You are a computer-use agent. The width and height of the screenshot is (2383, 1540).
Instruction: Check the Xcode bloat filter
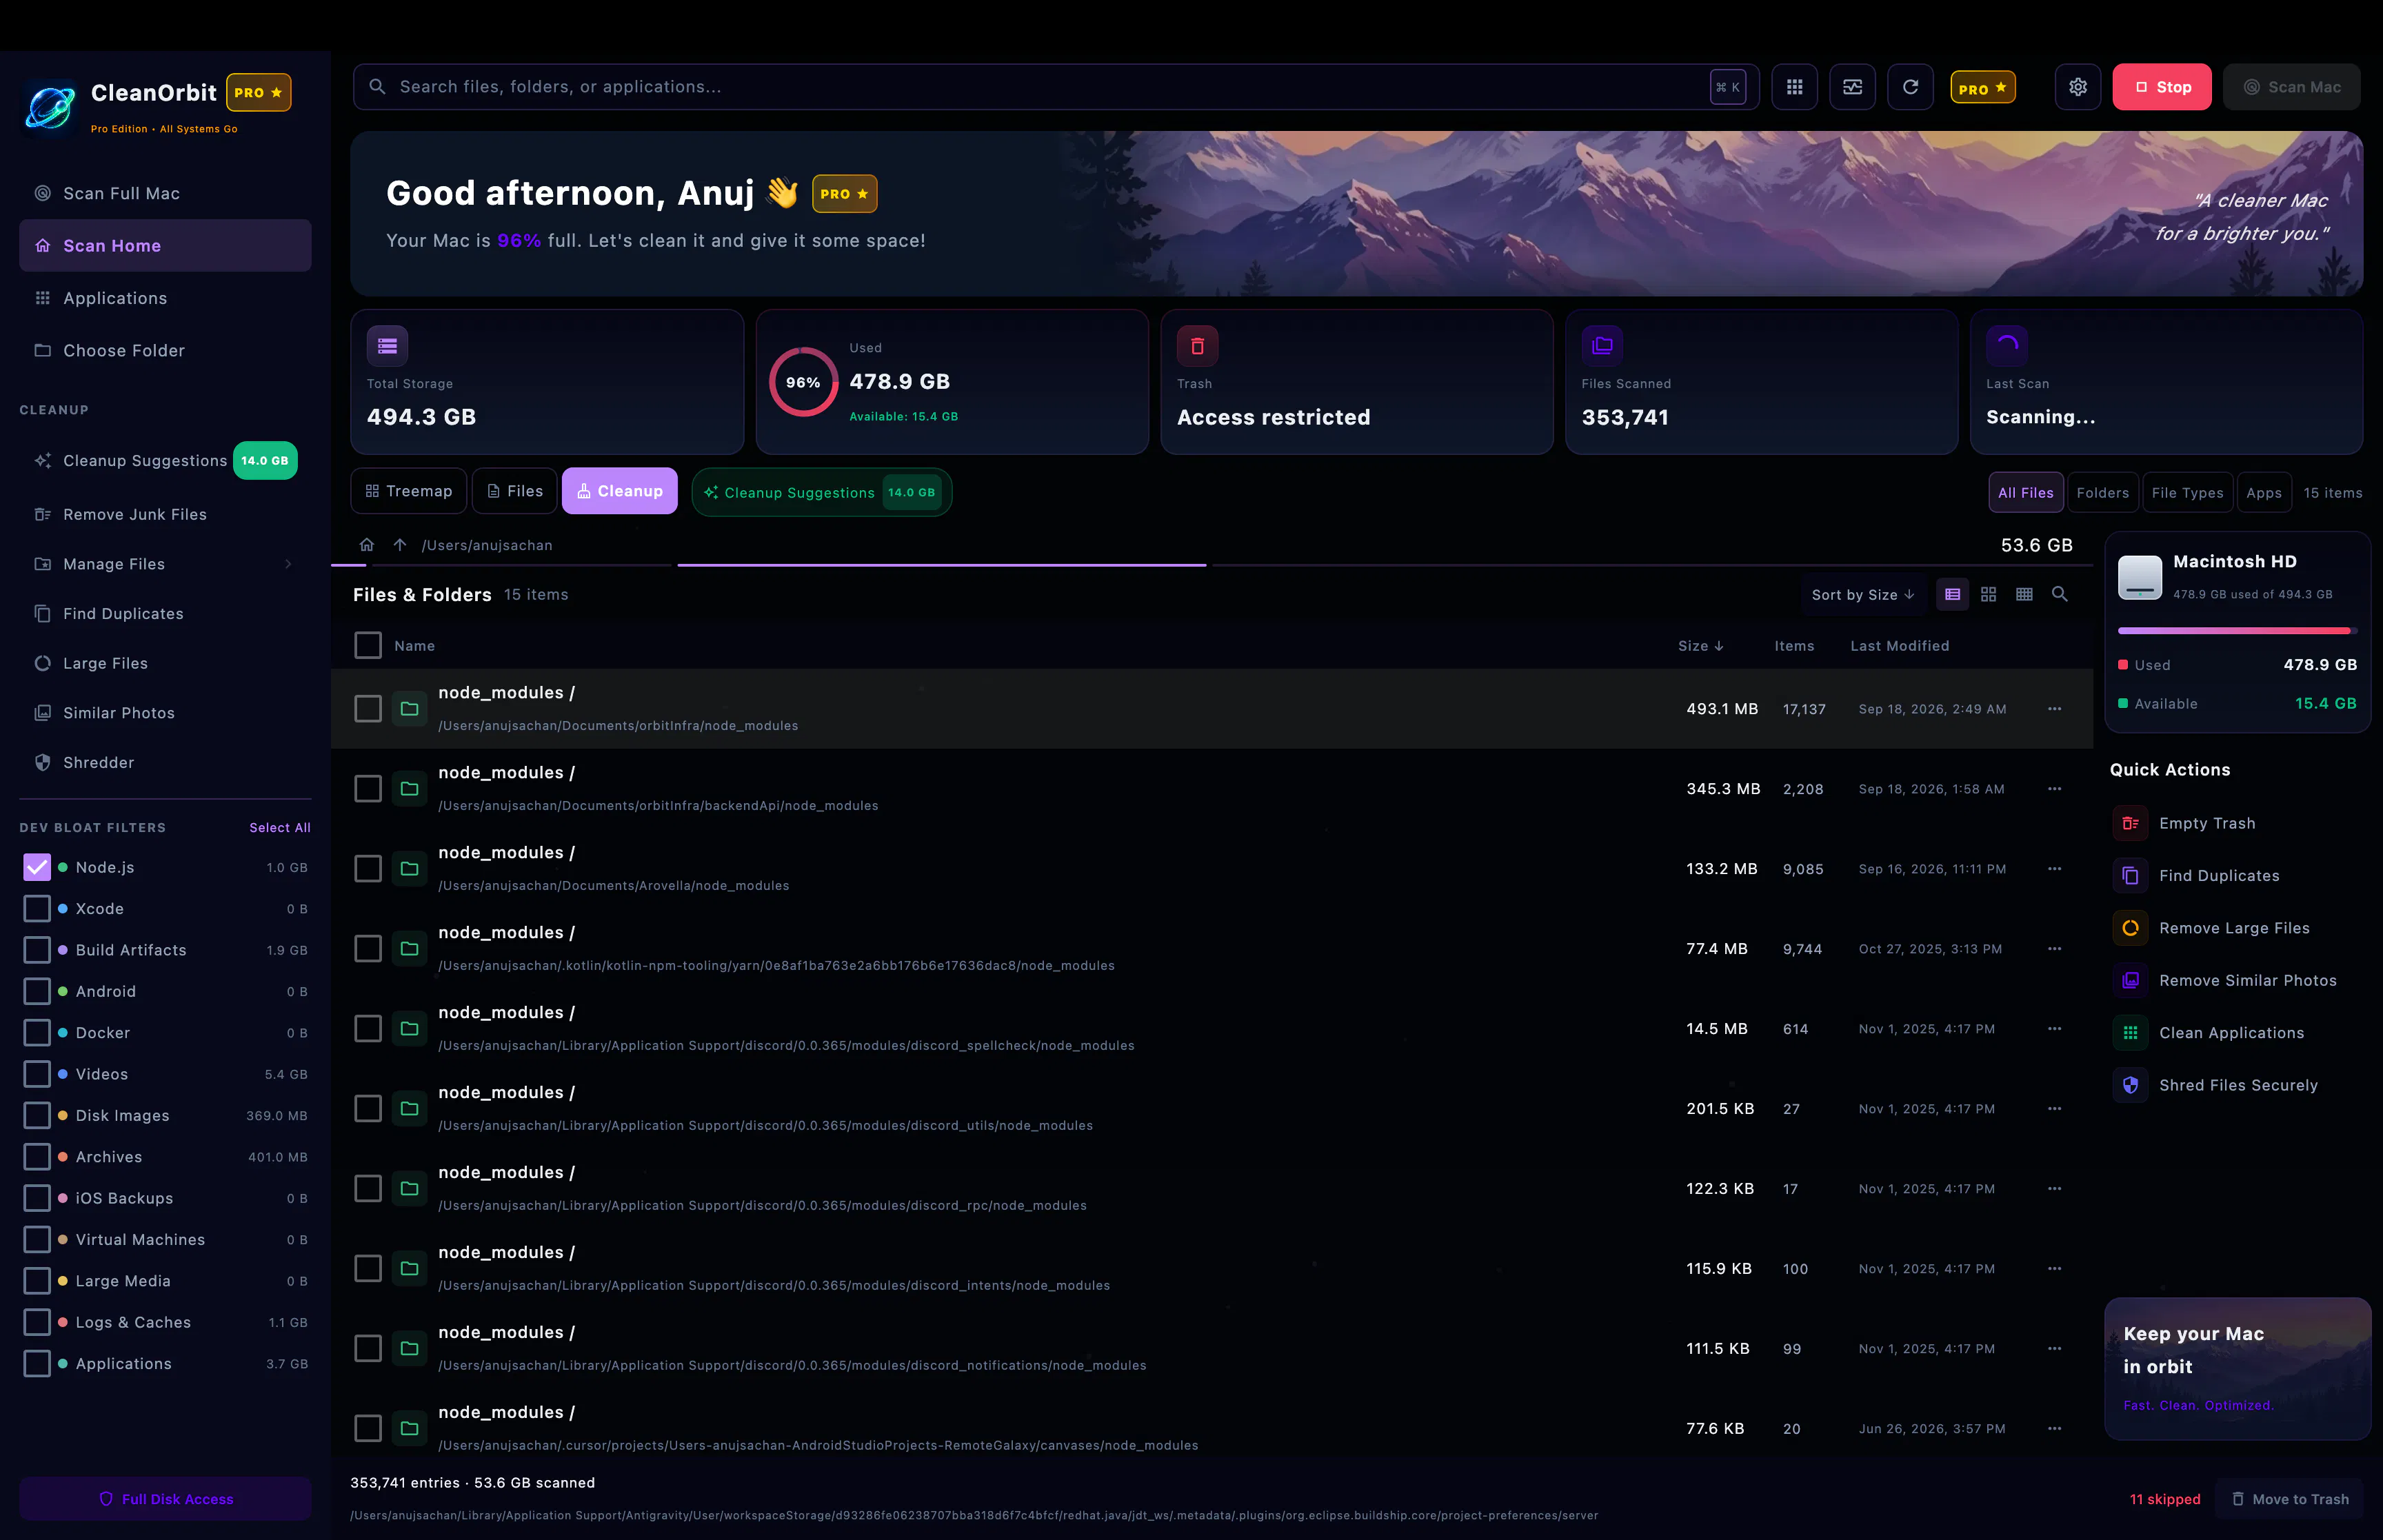click(37, 909)
